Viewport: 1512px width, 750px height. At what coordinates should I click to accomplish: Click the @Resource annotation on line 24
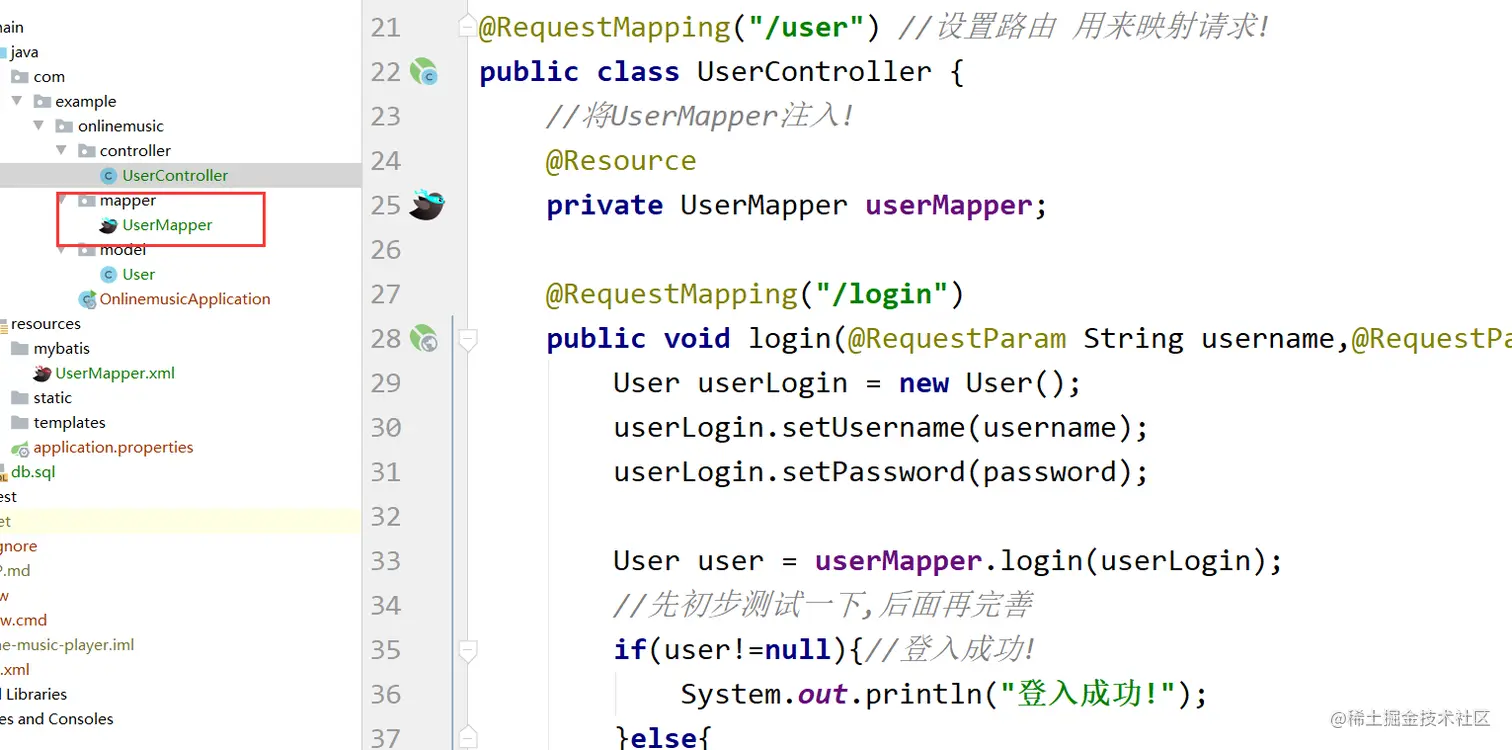pos(621,161)
